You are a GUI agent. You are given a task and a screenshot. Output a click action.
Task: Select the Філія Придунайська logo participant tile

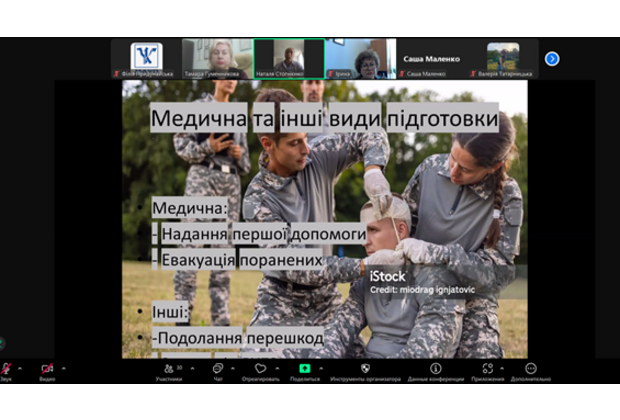click(146, 59)
